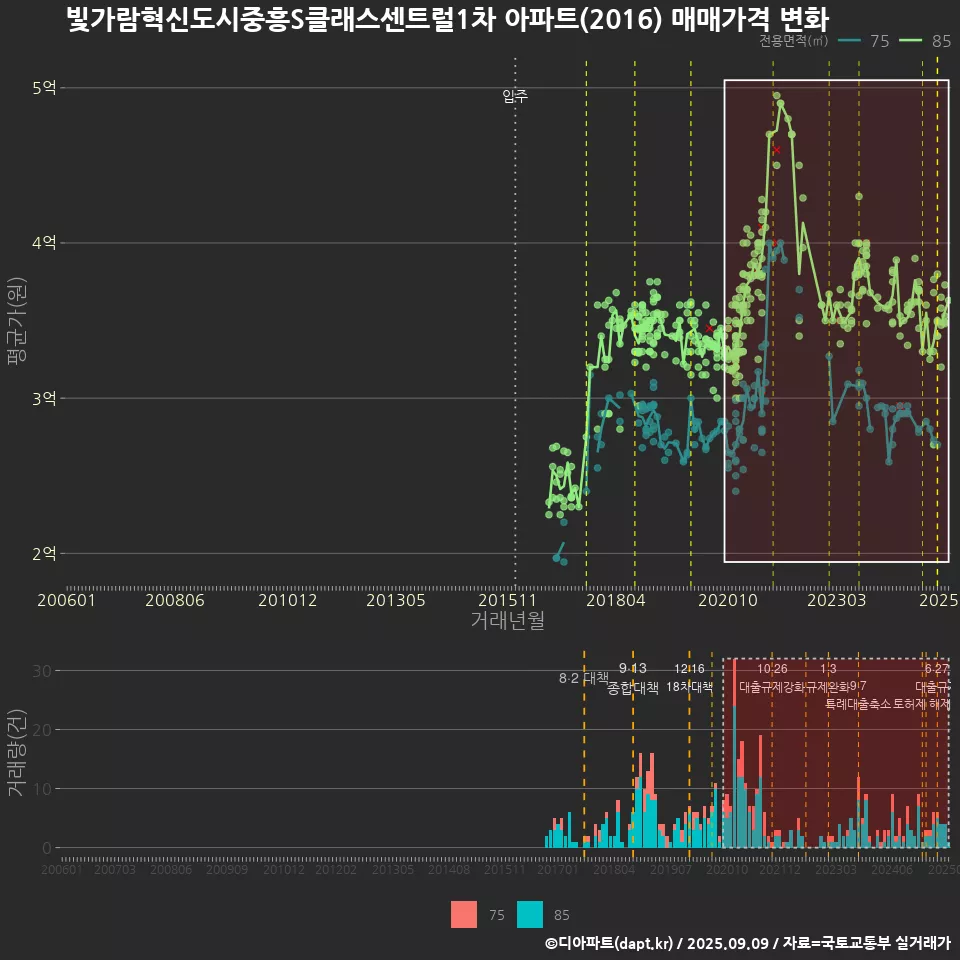Image resolution: width=960 pixels, height=960 pixels.
Task: Click 202112 on the volume chart axis
Action: [780, 869]
